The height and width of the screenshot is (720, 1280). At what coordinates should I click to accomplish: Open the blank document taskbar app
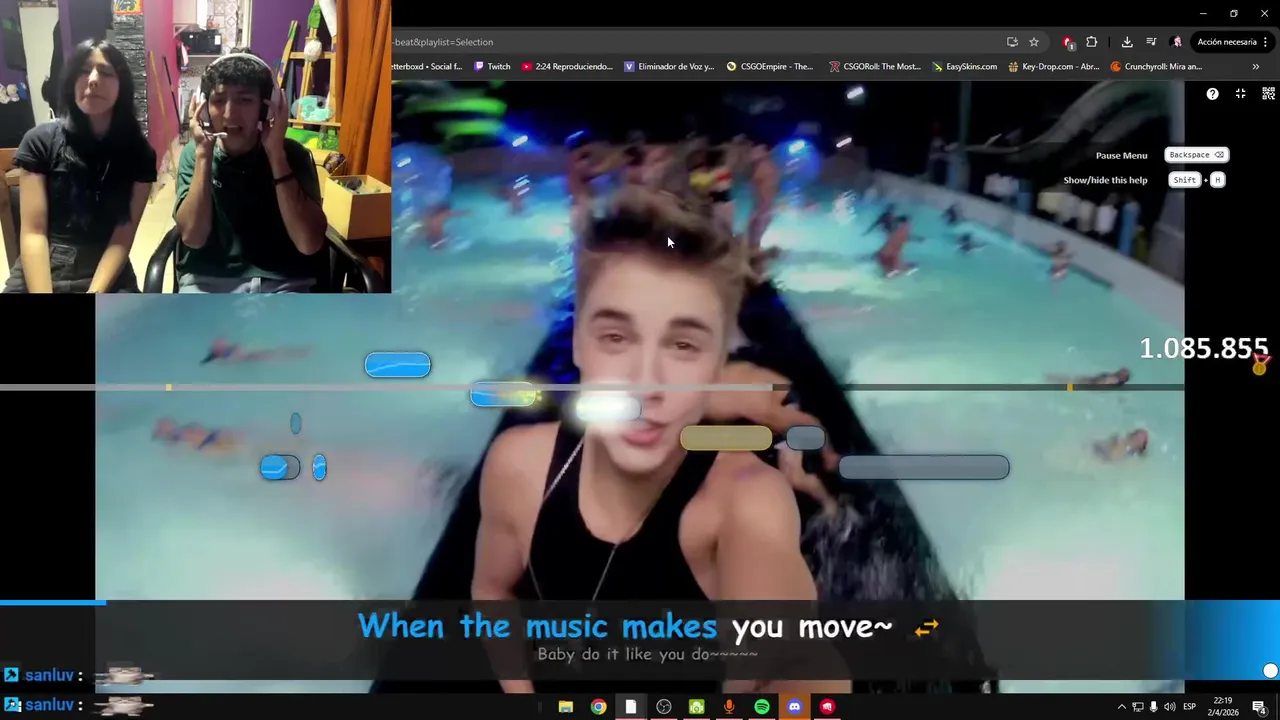(x=631, y=707)
